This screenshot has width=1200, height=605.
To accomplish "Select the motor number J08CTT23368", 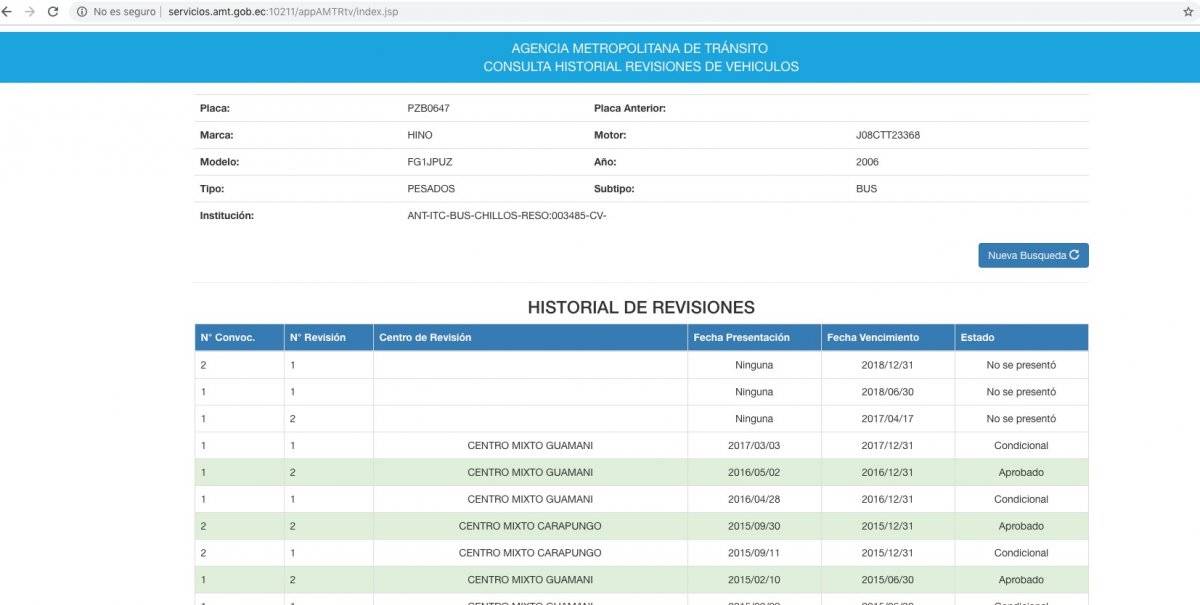I will point(888,135).
